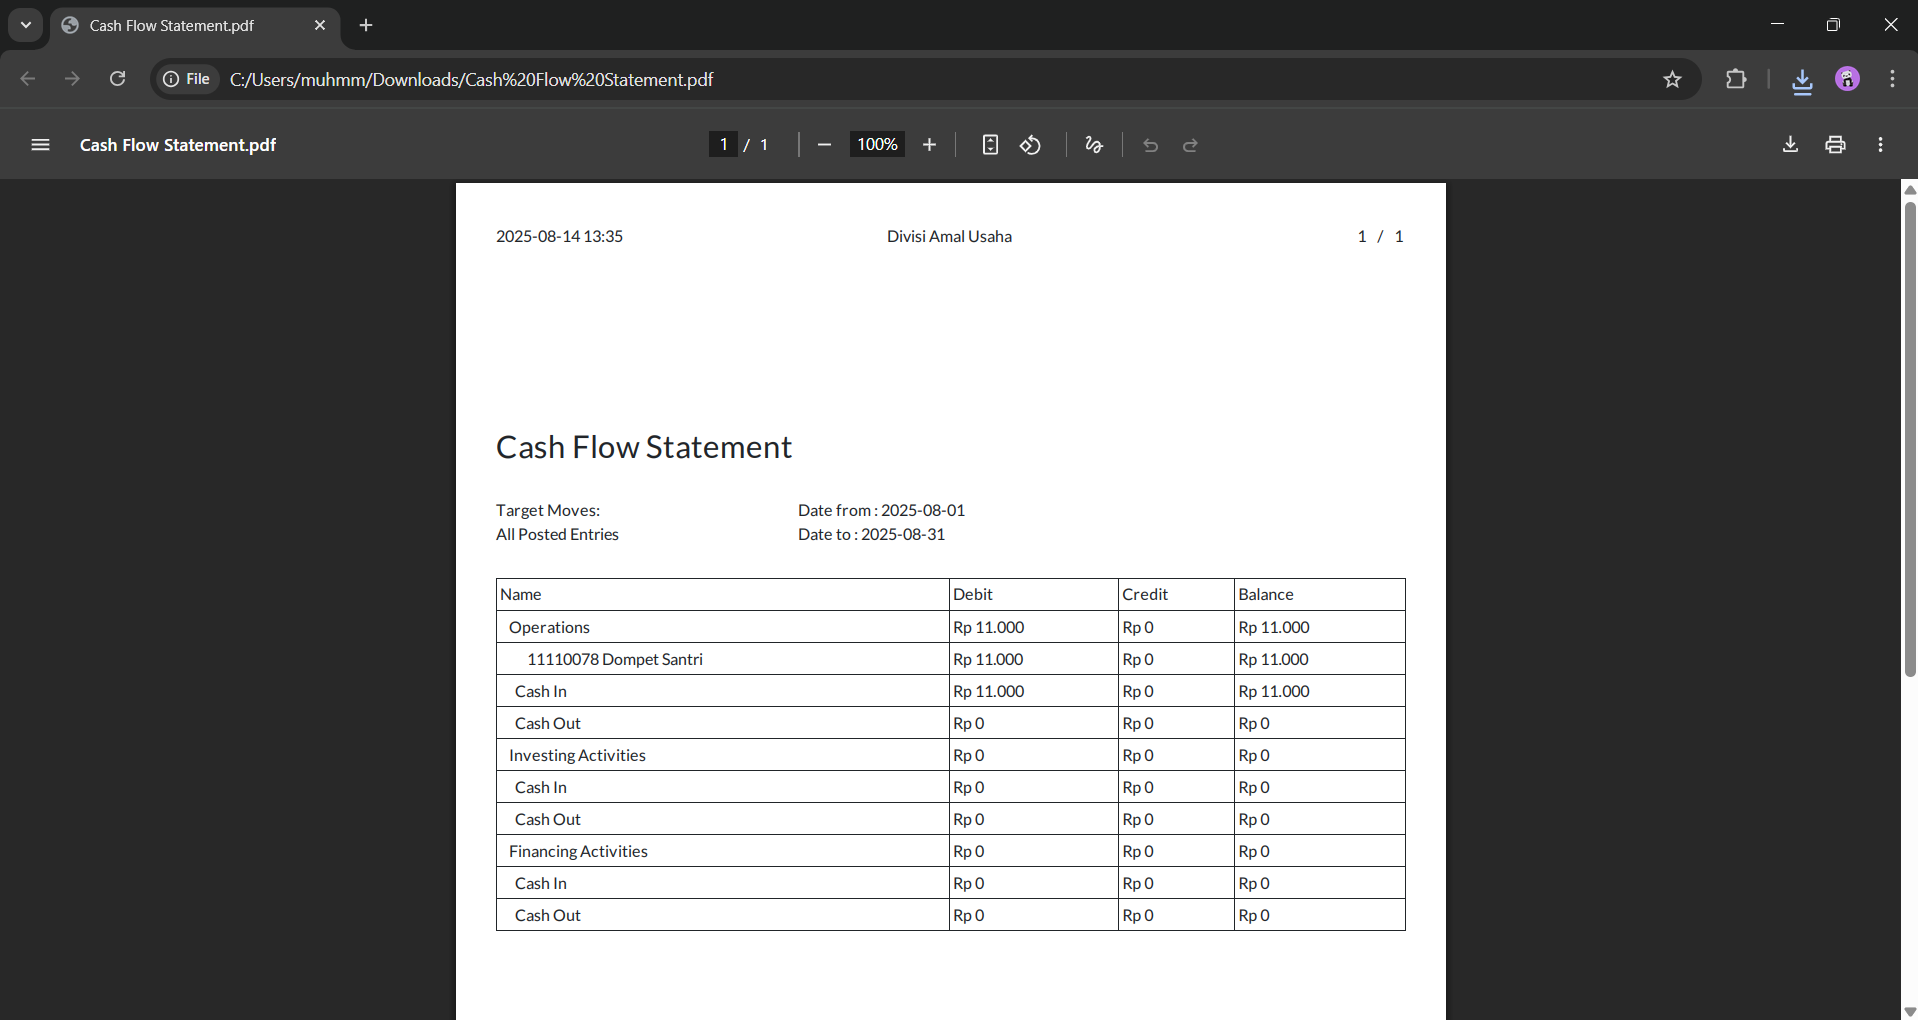Select the Cash Flow Statement.pdf tab
Image resolution: width=1918 pixels, height=1020 pixels.
click(180, 25)
